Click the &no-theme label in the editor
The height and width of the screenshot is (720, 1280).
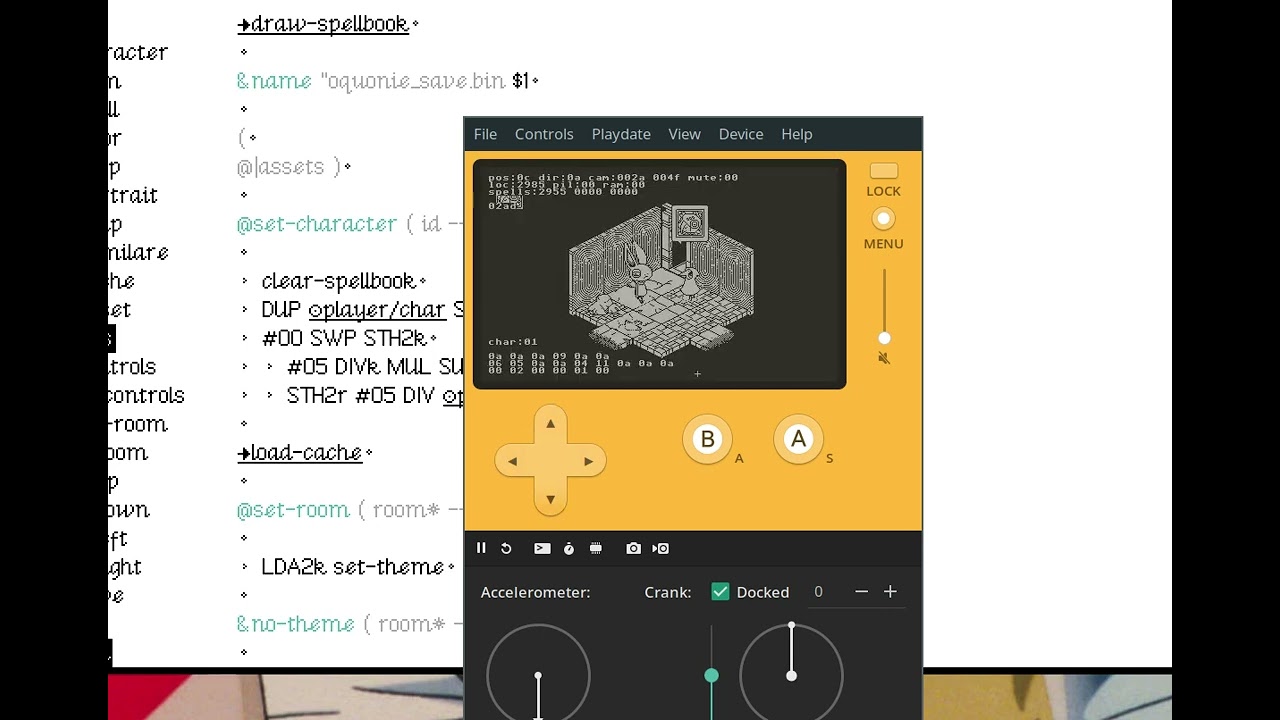296,624
